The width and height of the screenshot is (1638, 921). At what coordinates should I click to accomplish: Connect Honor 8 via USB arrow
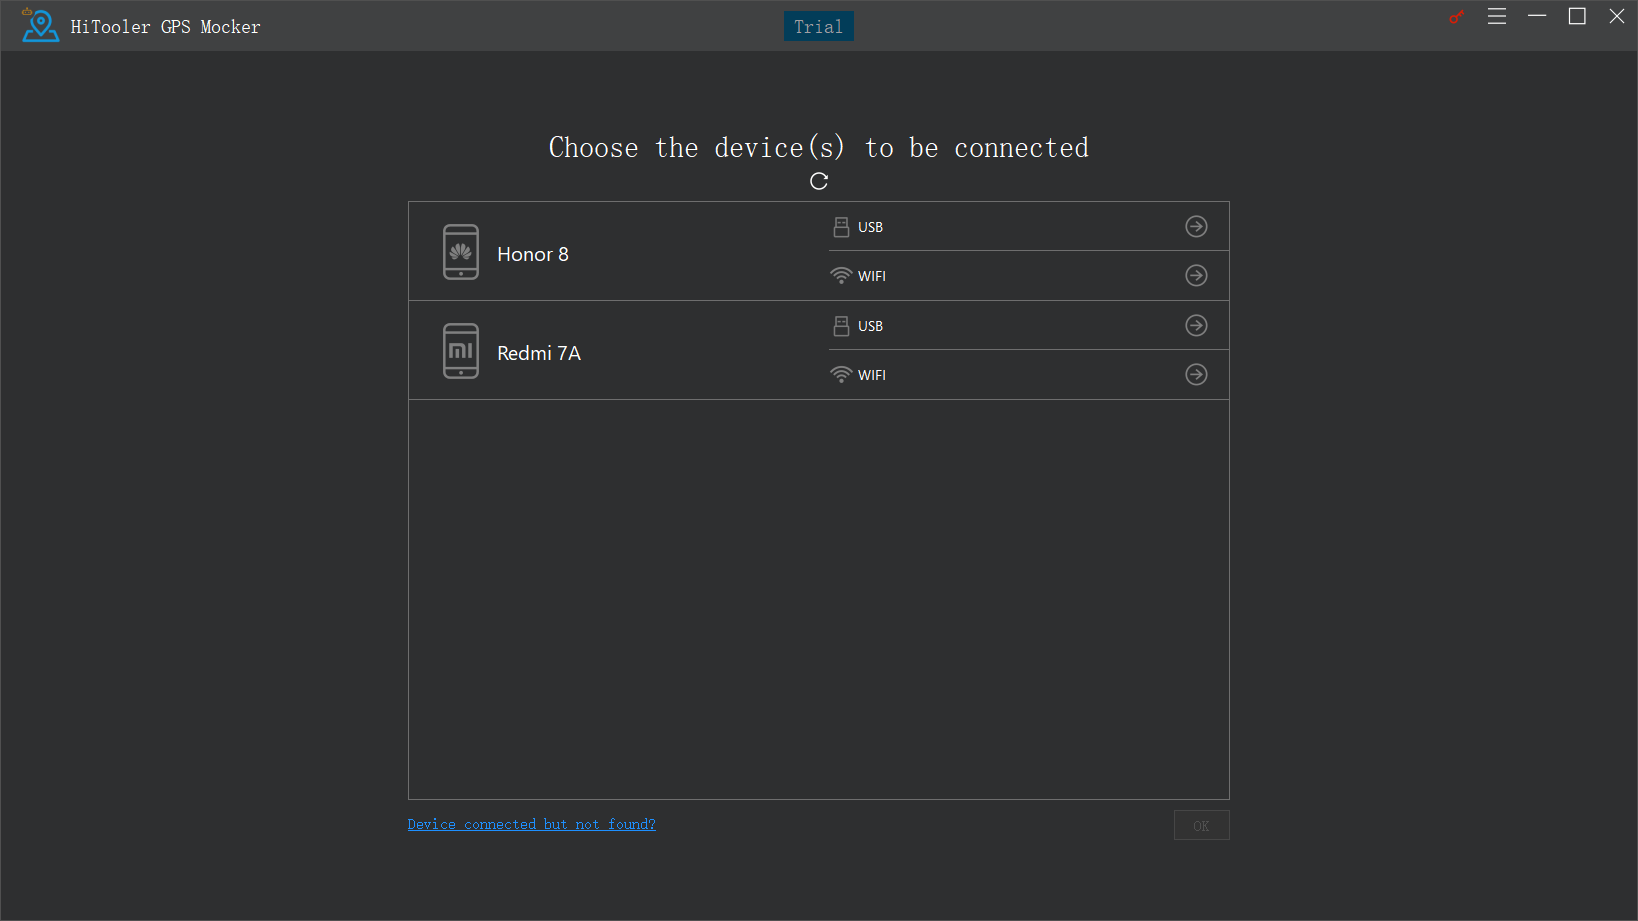[x=1196, y=227]
